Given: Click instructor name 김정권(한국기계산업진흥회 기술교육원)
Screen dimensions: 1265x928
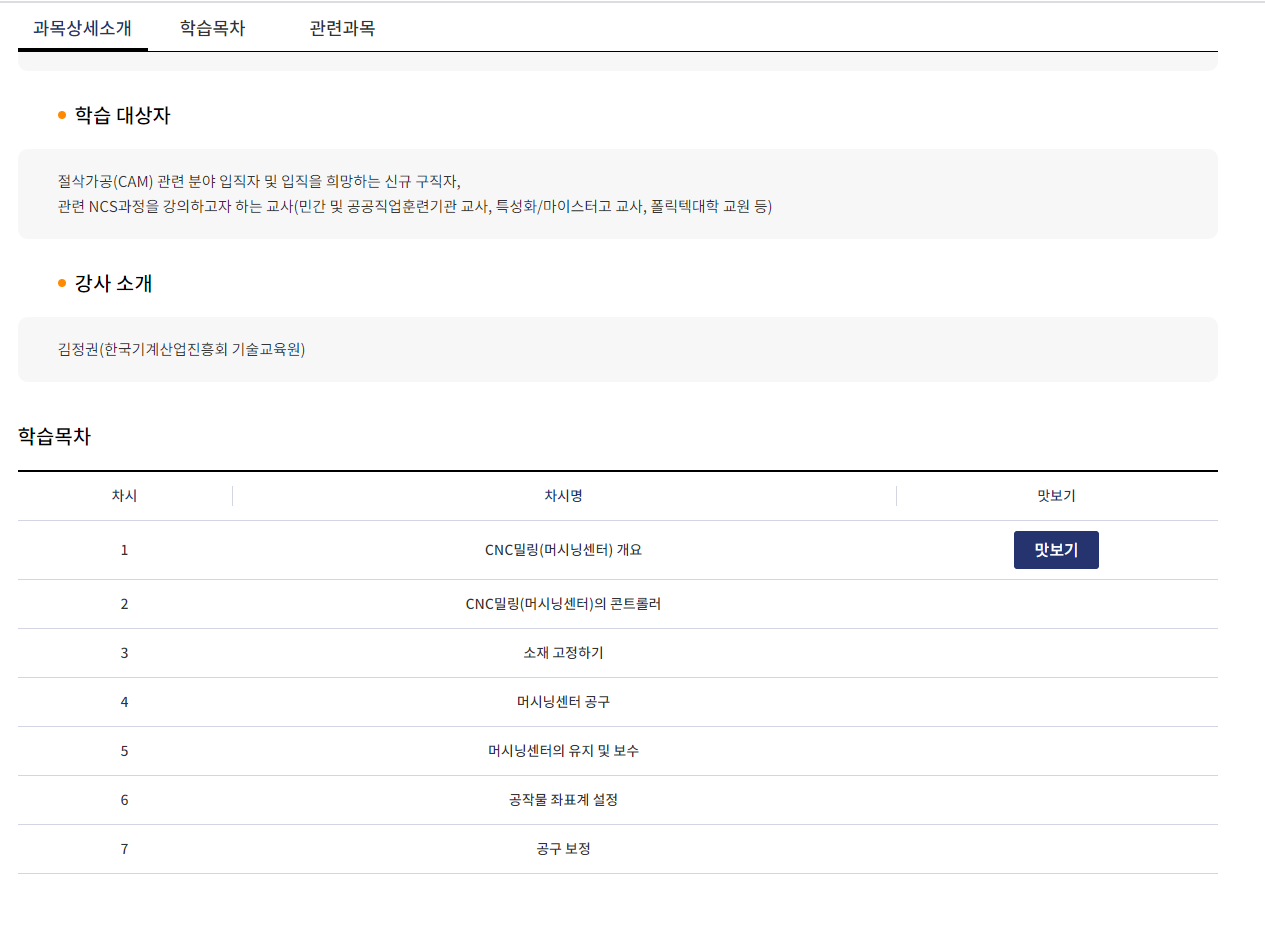Looking at the screenshot, I should [181, 349].
